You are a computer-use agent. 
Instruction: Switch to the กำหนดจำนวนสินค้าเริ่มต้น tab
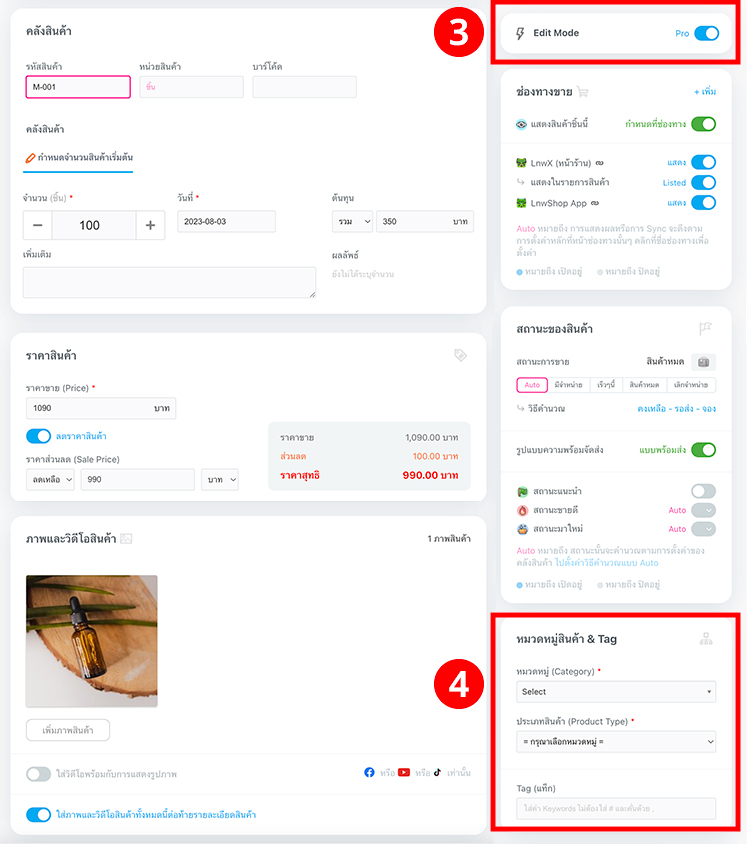pyautogui.click(x=79, y=158)
